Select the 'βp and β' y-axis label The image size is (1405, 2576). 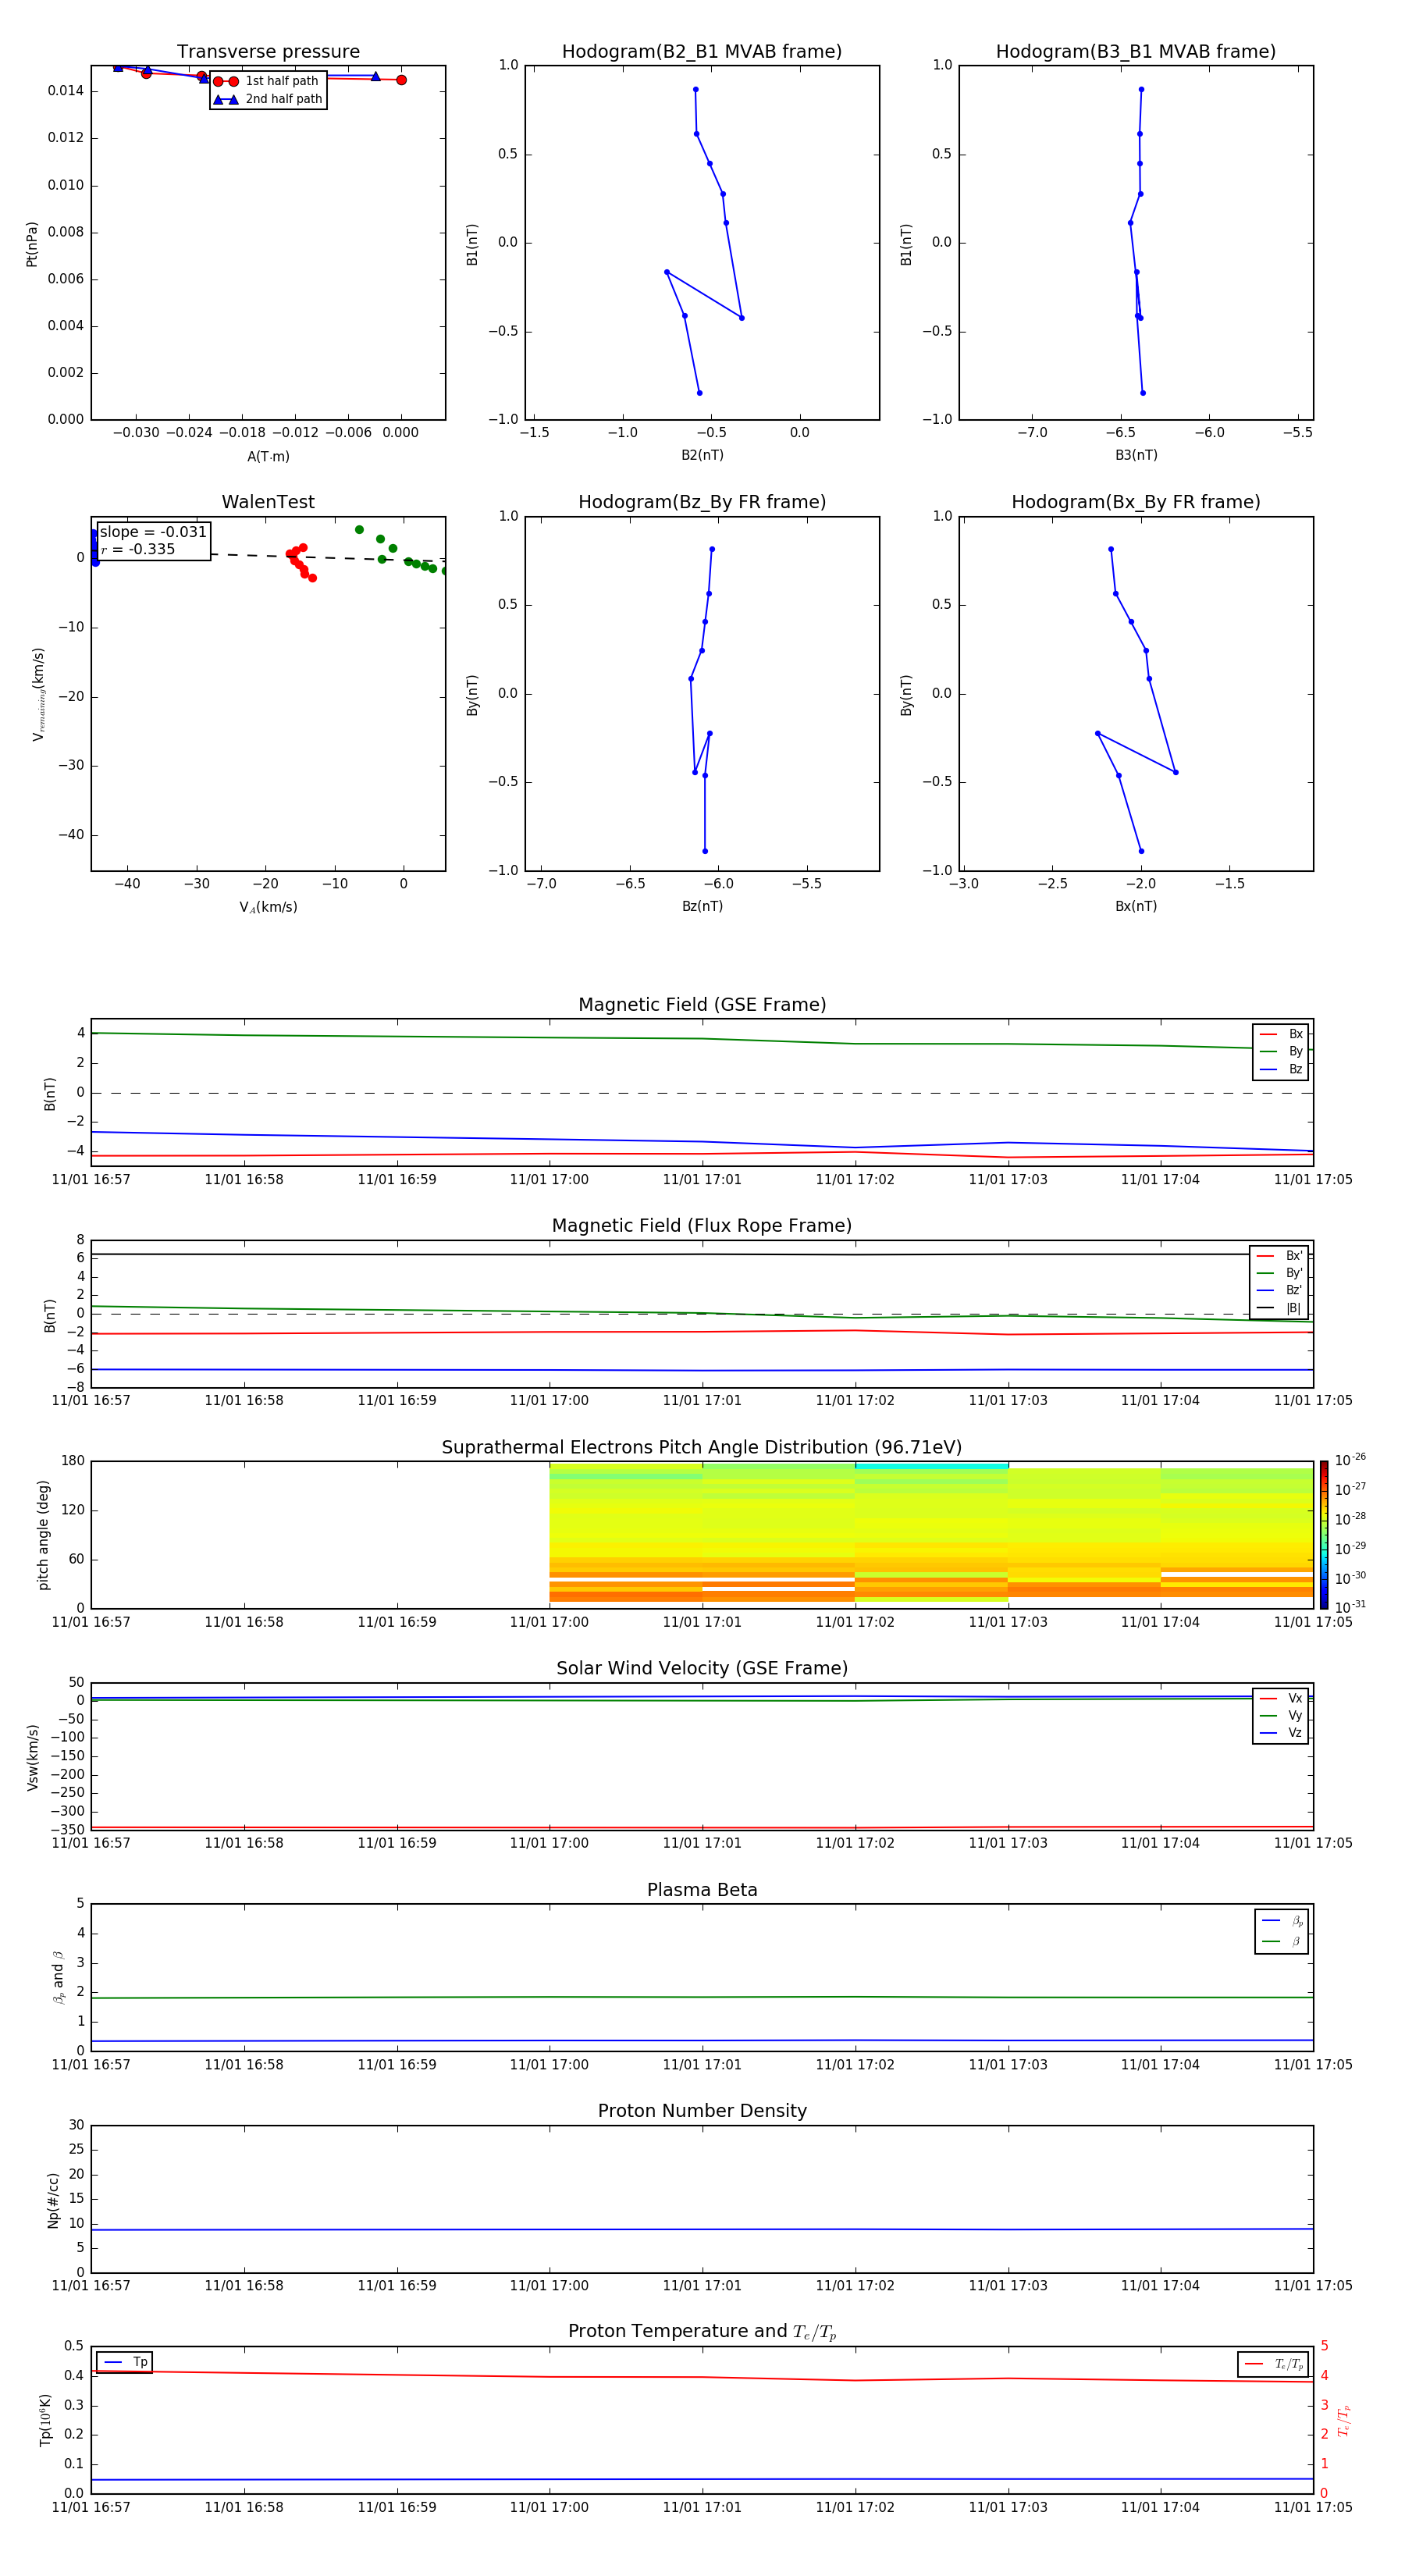click(x=58, y=1977)
